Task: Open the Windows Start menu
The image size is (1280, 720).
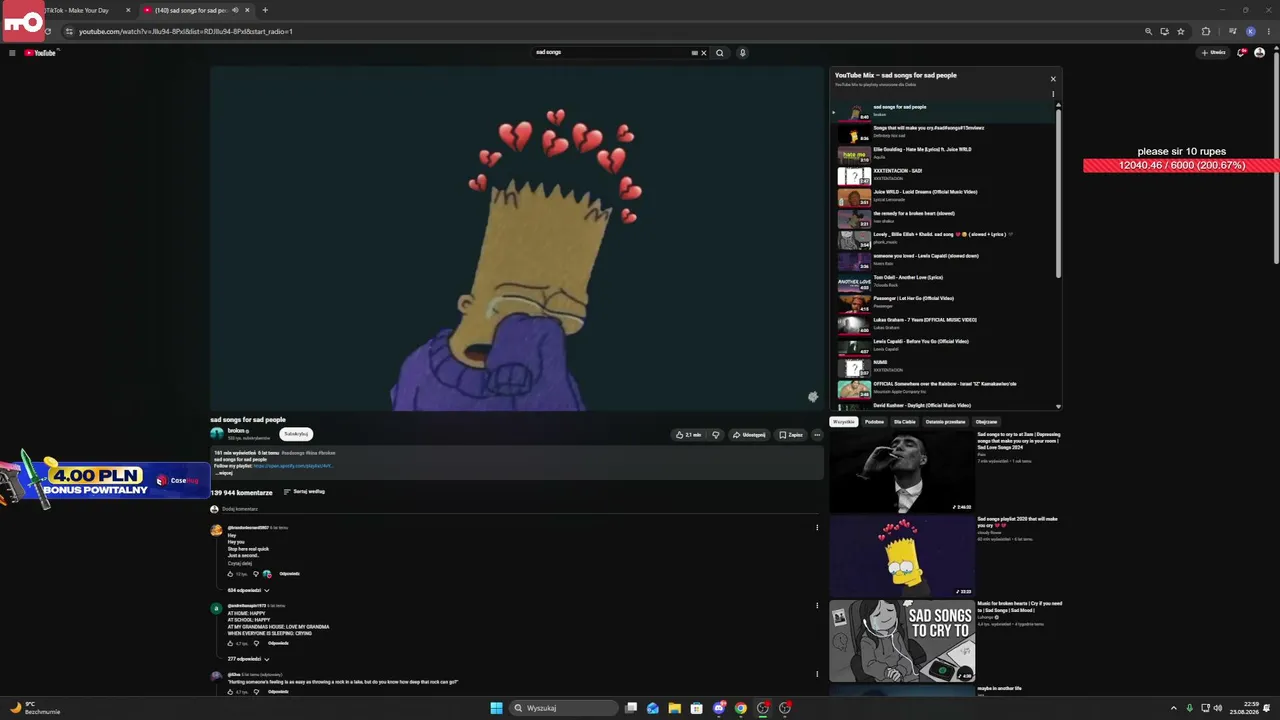Action: [x=496, y=708]
